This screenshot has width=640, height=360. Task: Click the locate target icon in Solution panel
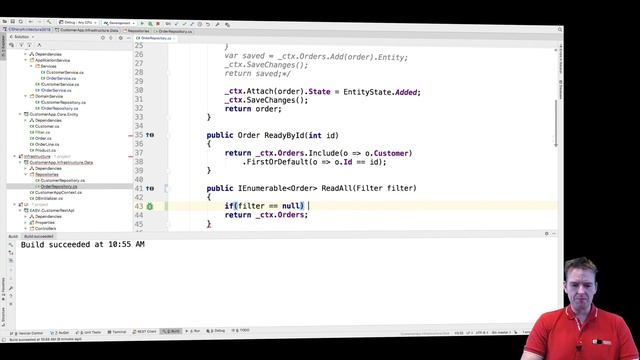tap(102, 38)
